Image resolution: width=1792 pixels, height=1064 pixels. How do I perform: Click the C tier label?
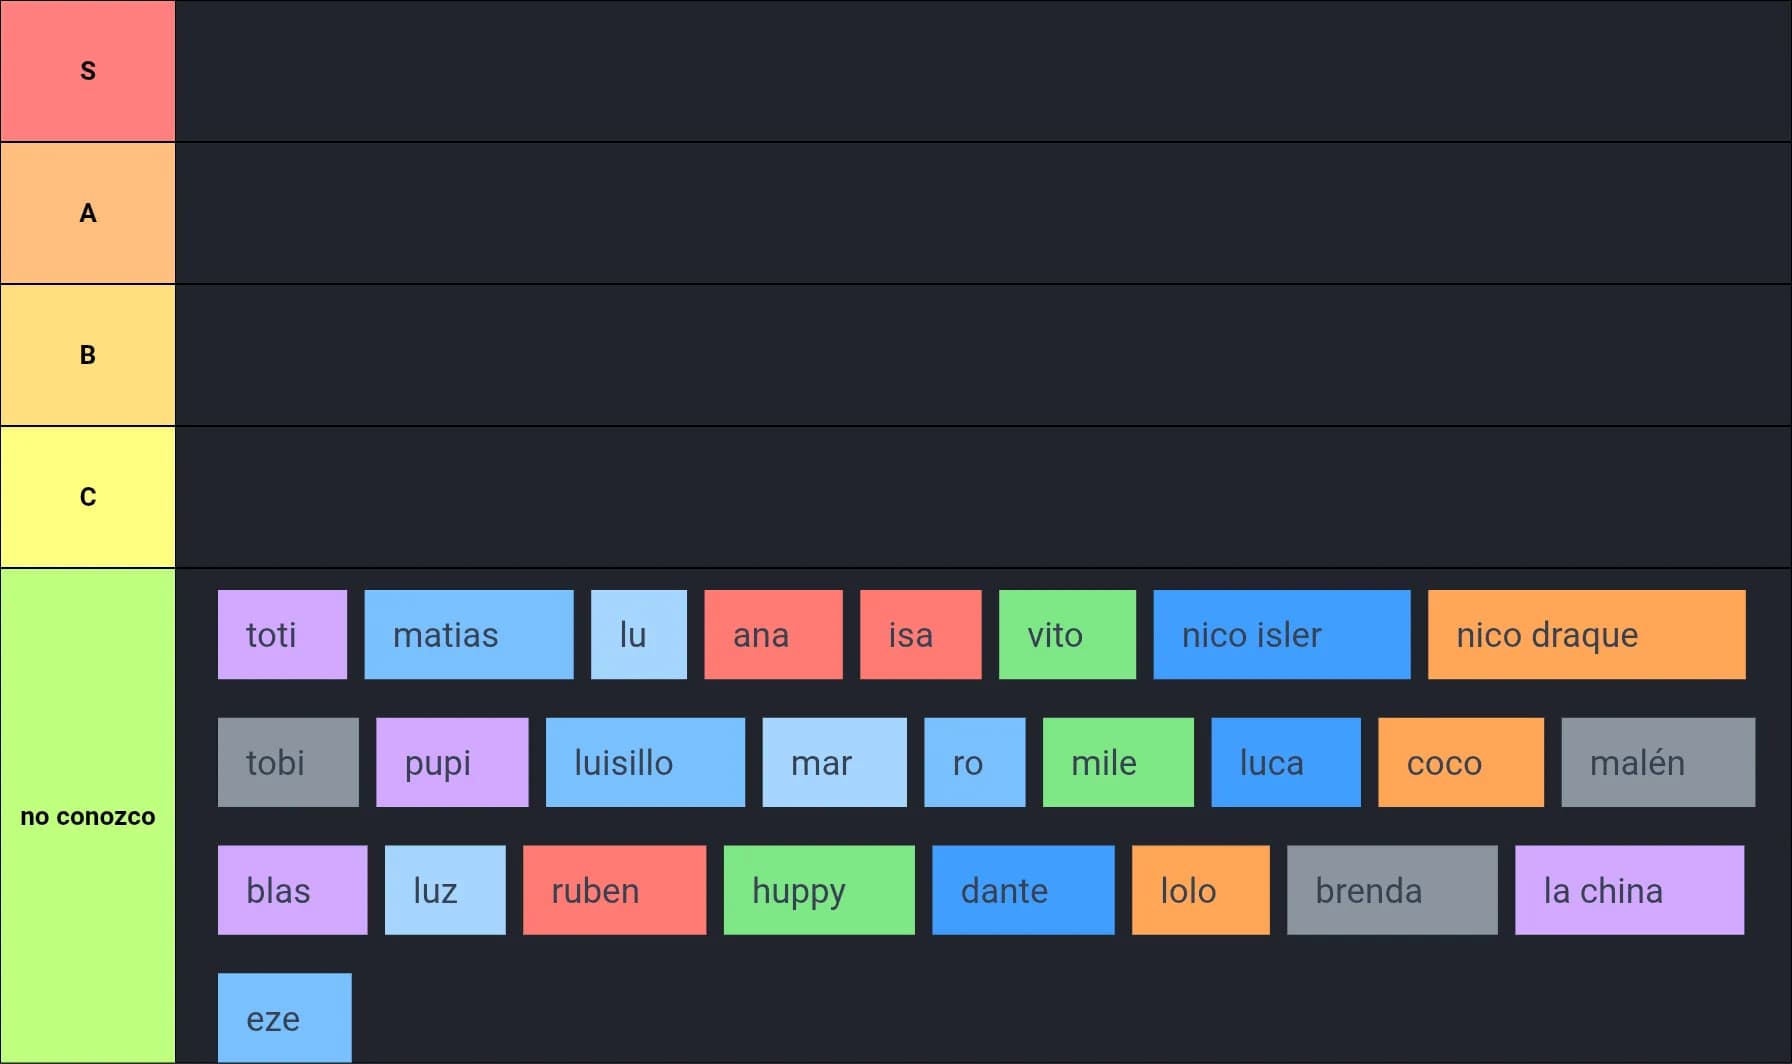point(88,497)
